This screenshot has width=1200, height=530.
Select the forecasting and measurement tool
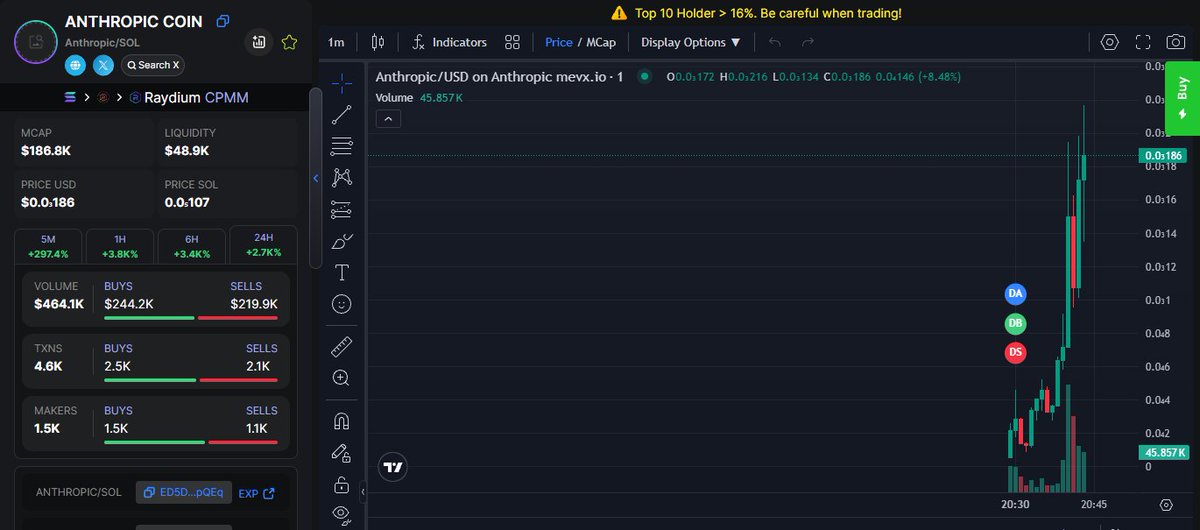[x=342, y=209]
